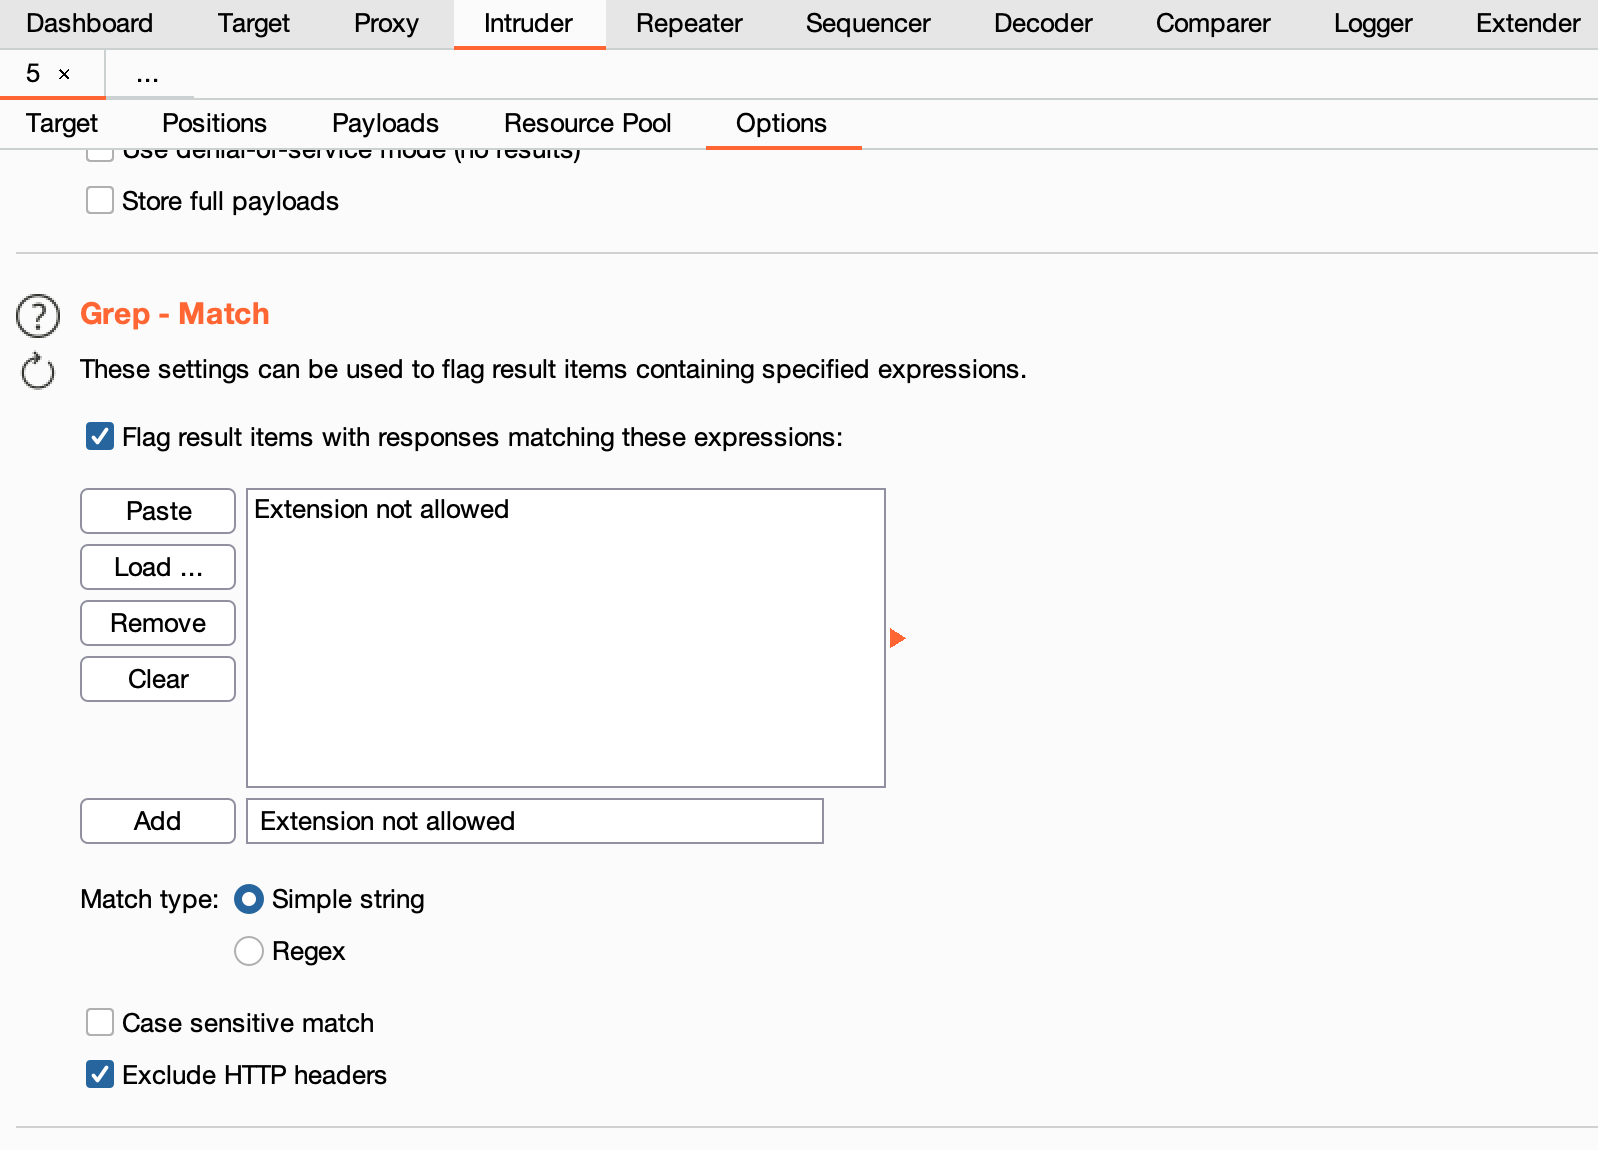Click the reset defaults circular arrow icon

click(x=38, y=371)
